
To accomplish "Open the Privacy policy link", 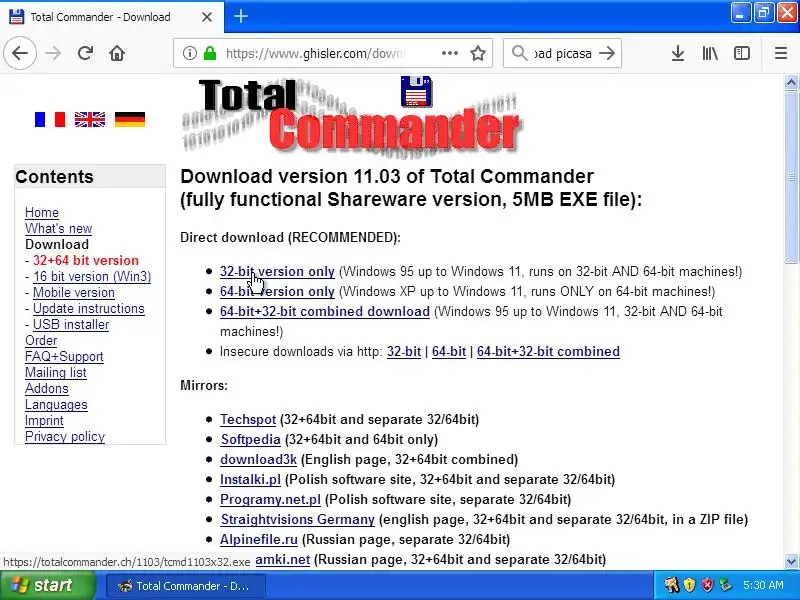I will pos(65,436).
